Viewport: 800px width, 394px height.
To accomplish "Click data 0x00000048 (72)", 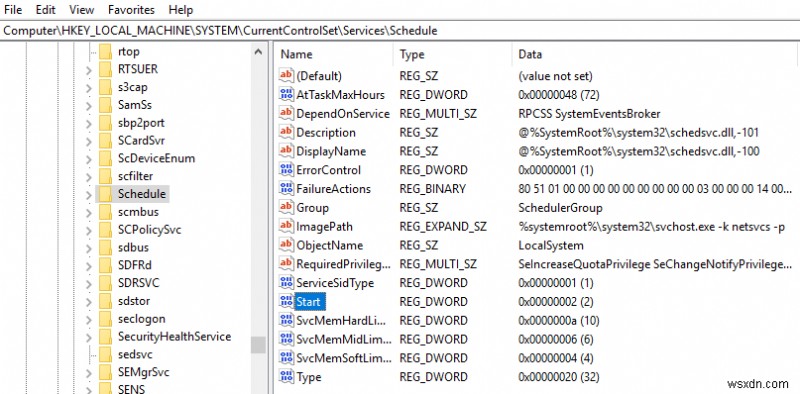I will pyautogui.click(x=559, y=95).
